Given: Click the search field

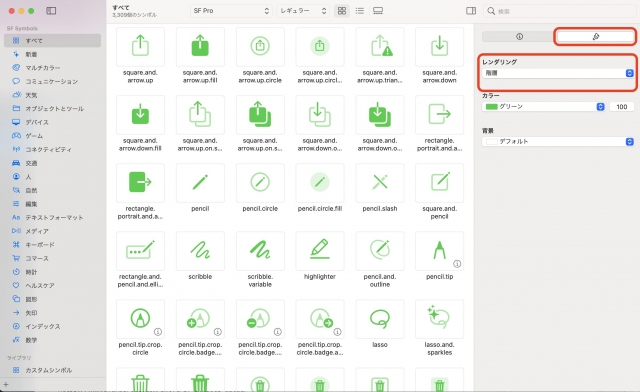Looking at the screenshot, I should pos(560,11).
